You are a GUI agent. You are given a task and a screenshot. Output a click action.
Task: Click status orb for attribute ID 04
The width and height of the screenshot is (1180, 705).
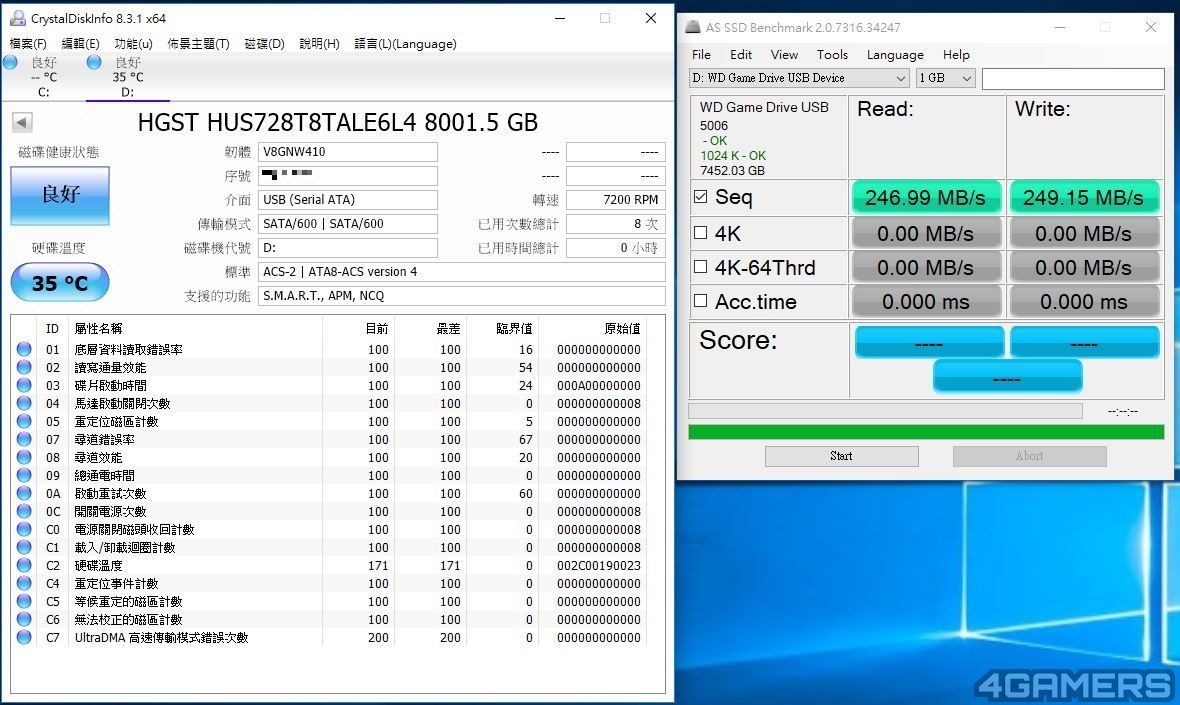(x=24, y=403)
